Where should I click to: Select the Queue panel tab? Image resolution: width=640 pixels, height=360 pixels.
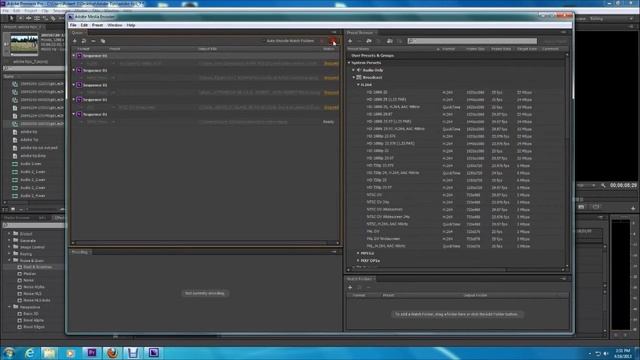77,32
